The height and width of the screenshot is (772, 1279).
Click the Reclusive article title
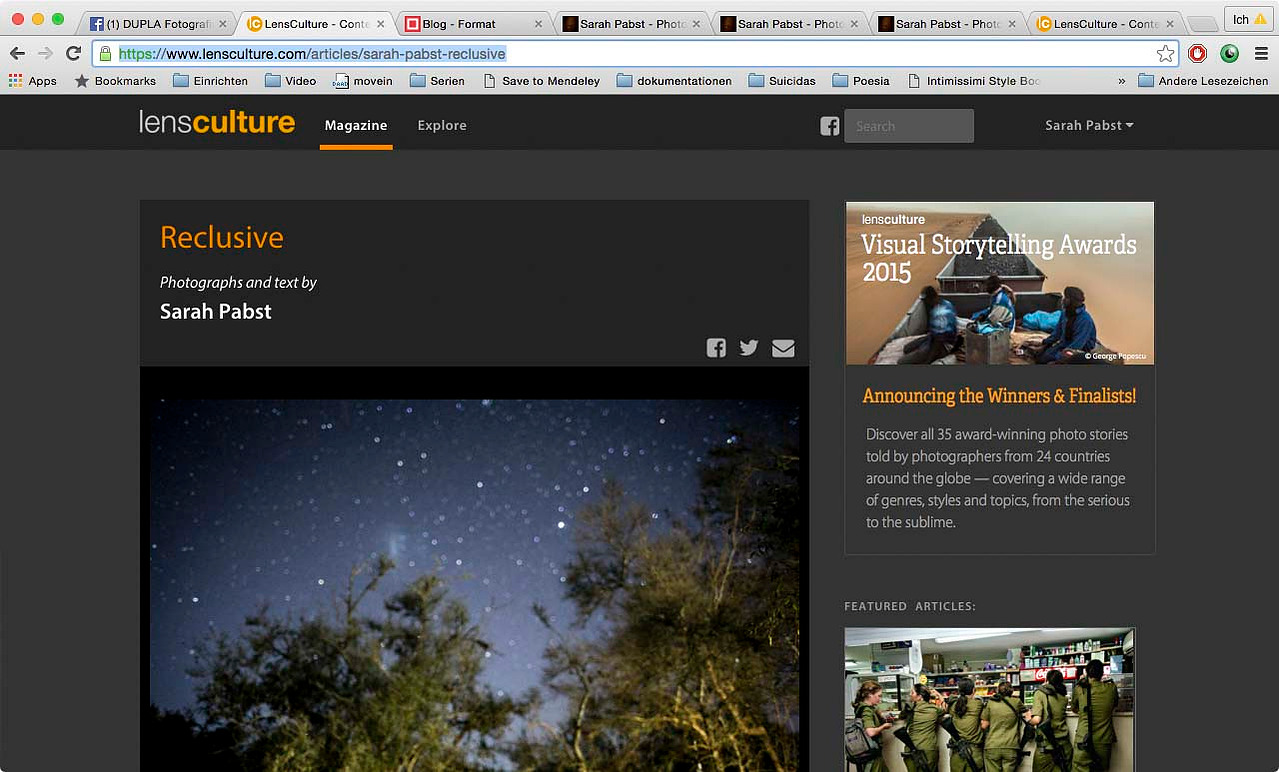pyautogui.click(x=222, y=237)
